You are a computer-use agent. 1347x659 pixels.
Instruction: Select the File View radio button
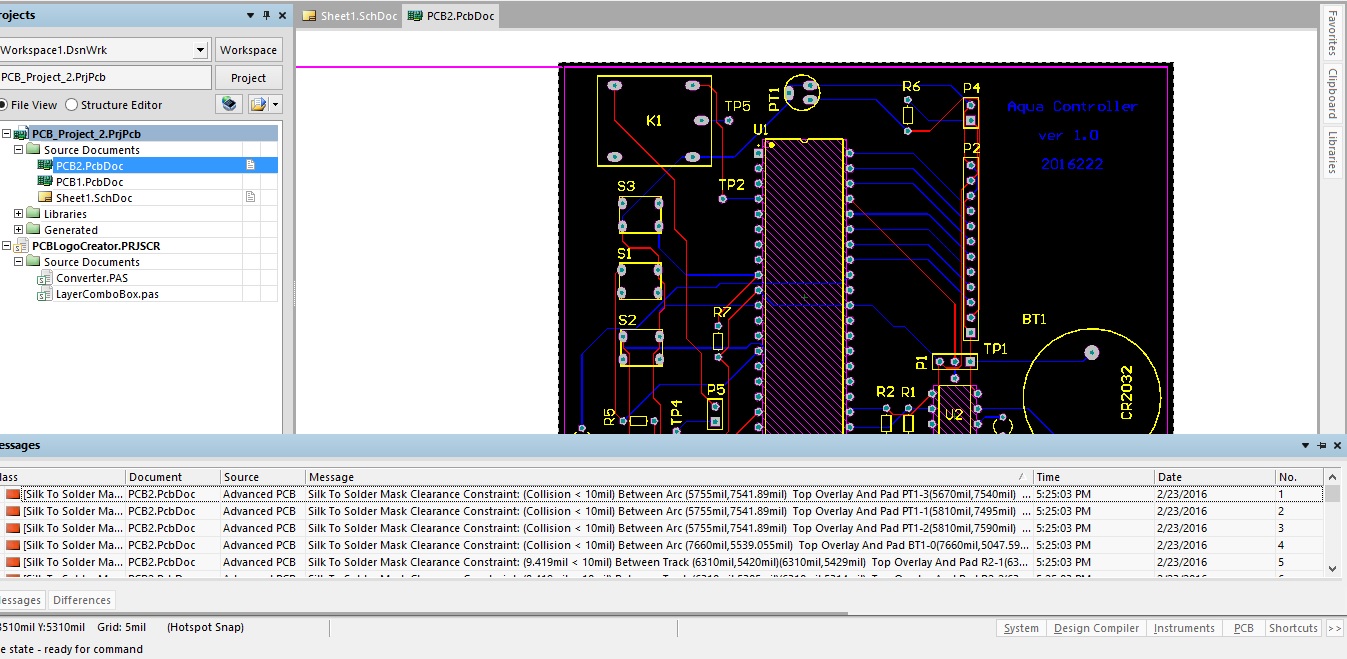(3, 105)
